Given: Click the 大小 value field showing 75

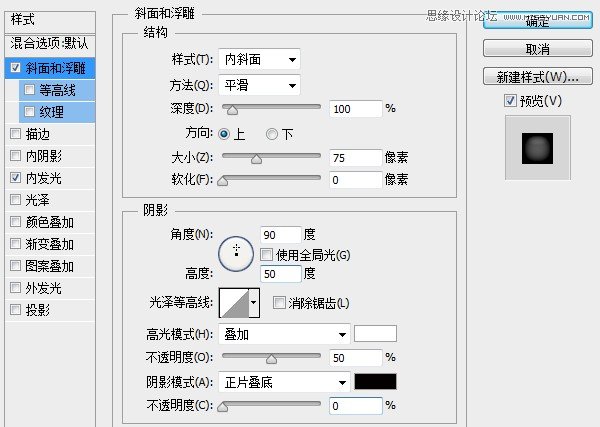Looking at the screenshot, I should [355, 158].
